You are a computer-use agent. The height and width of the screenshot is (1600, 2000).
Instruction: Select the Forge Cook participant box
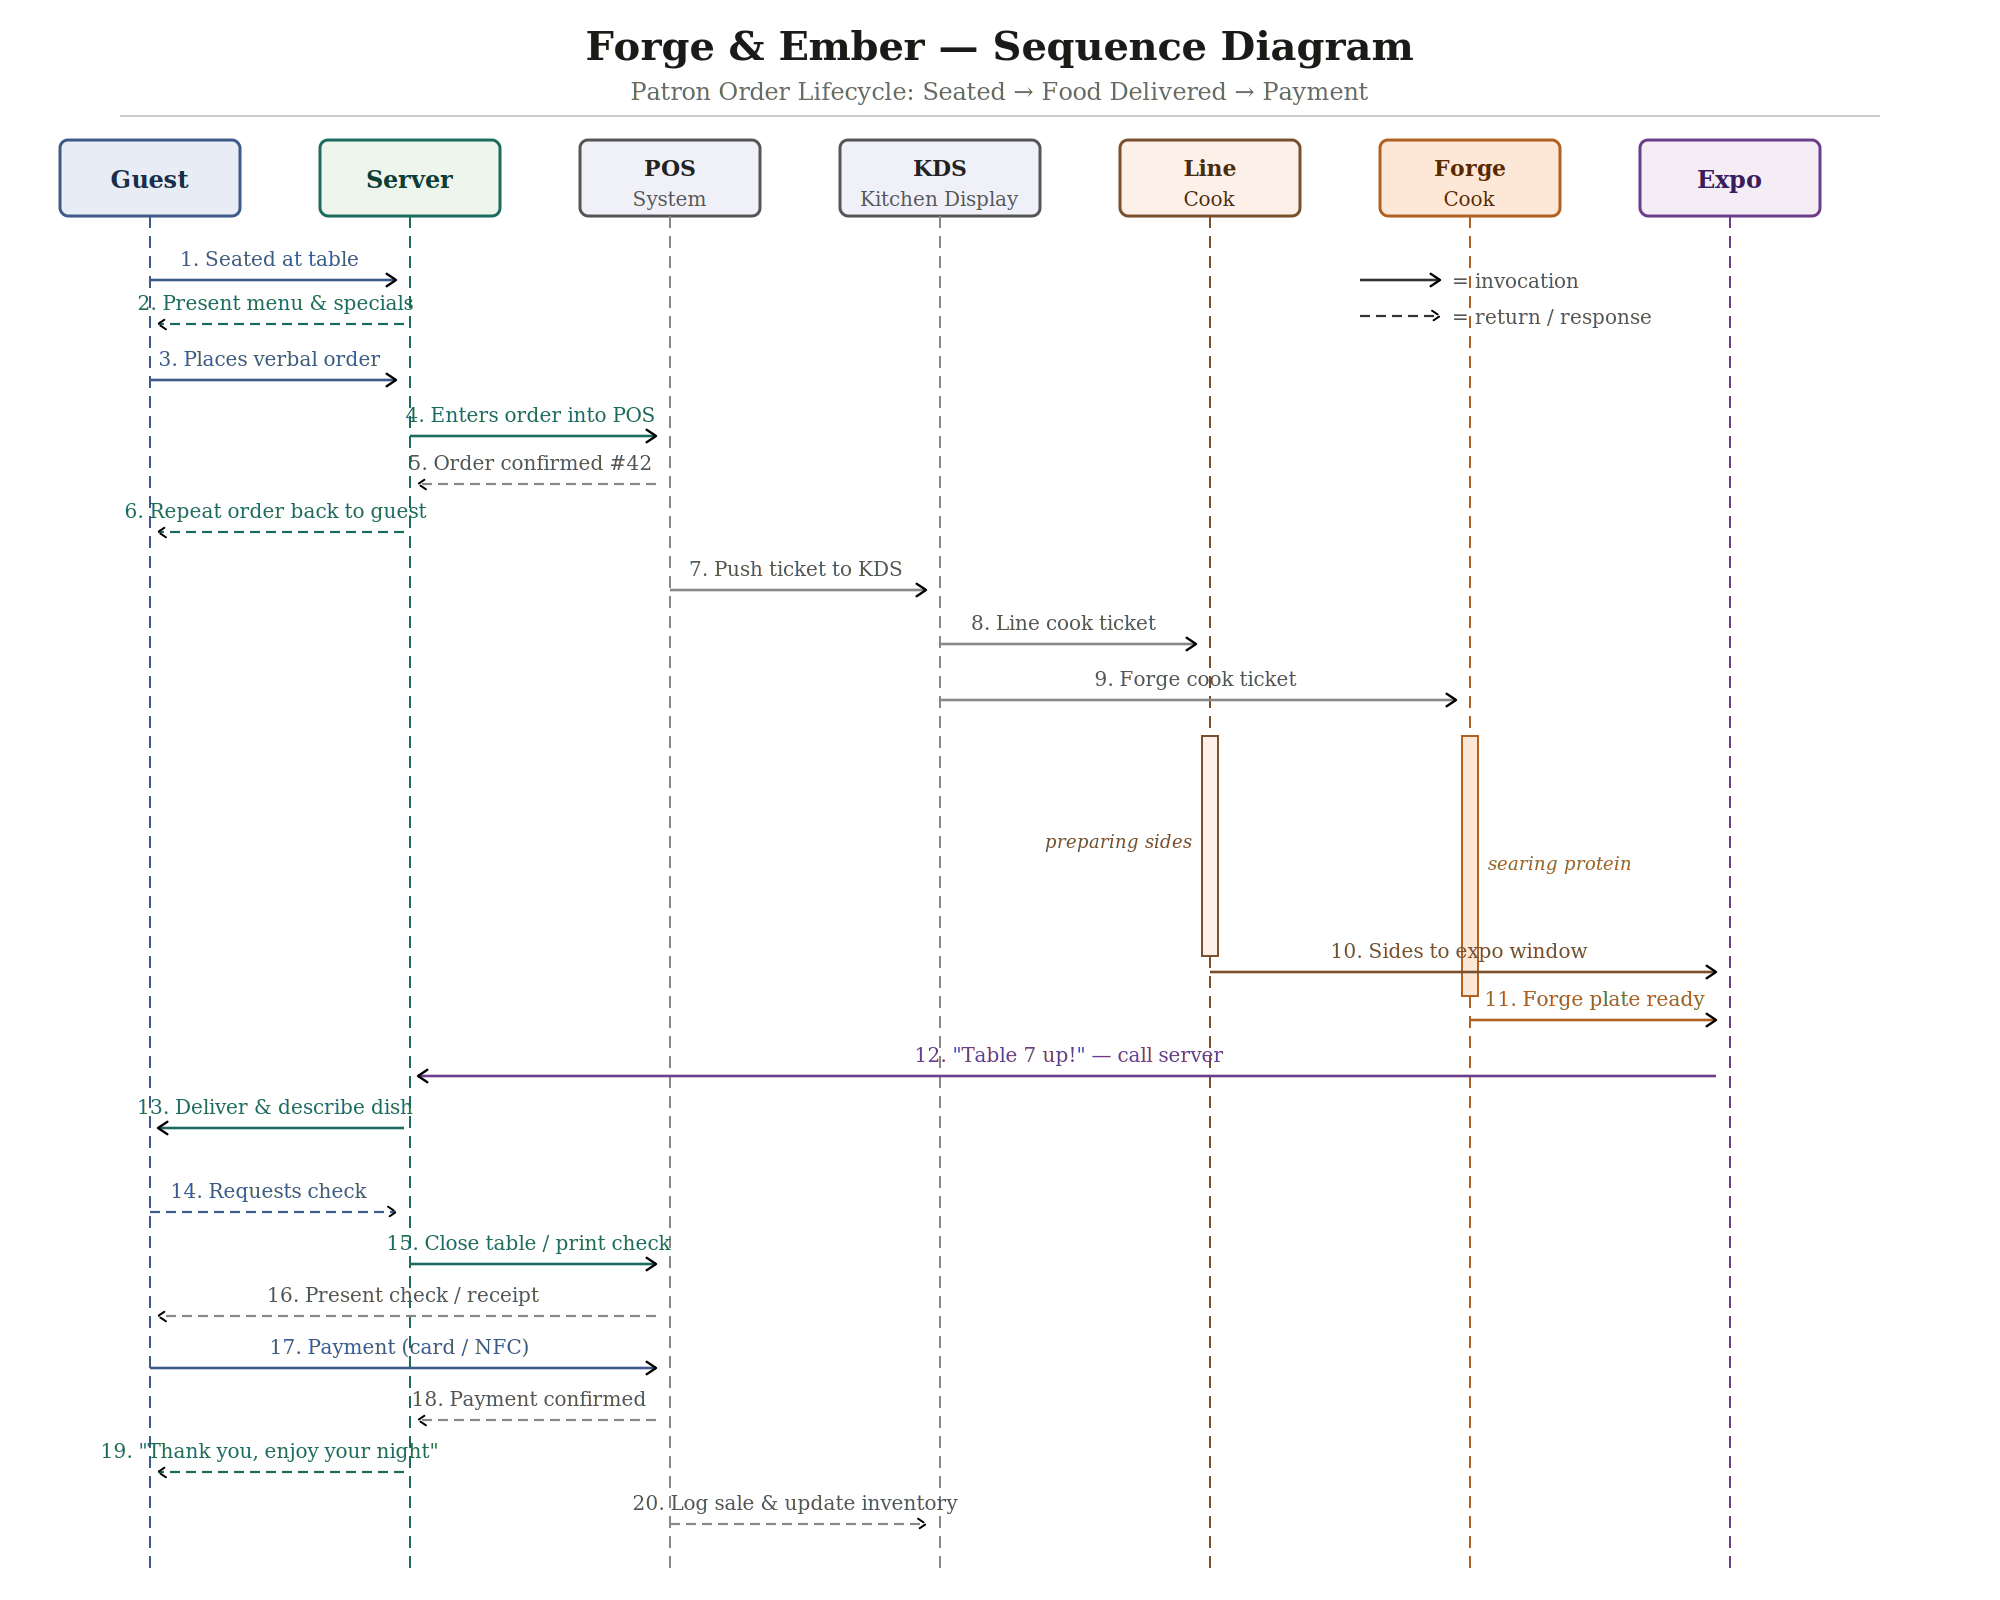click(1470, 178)
